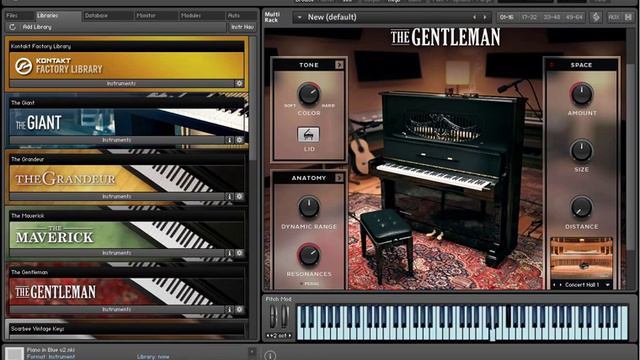
Task: Switch to the Database tab
Action: [107, 16]
